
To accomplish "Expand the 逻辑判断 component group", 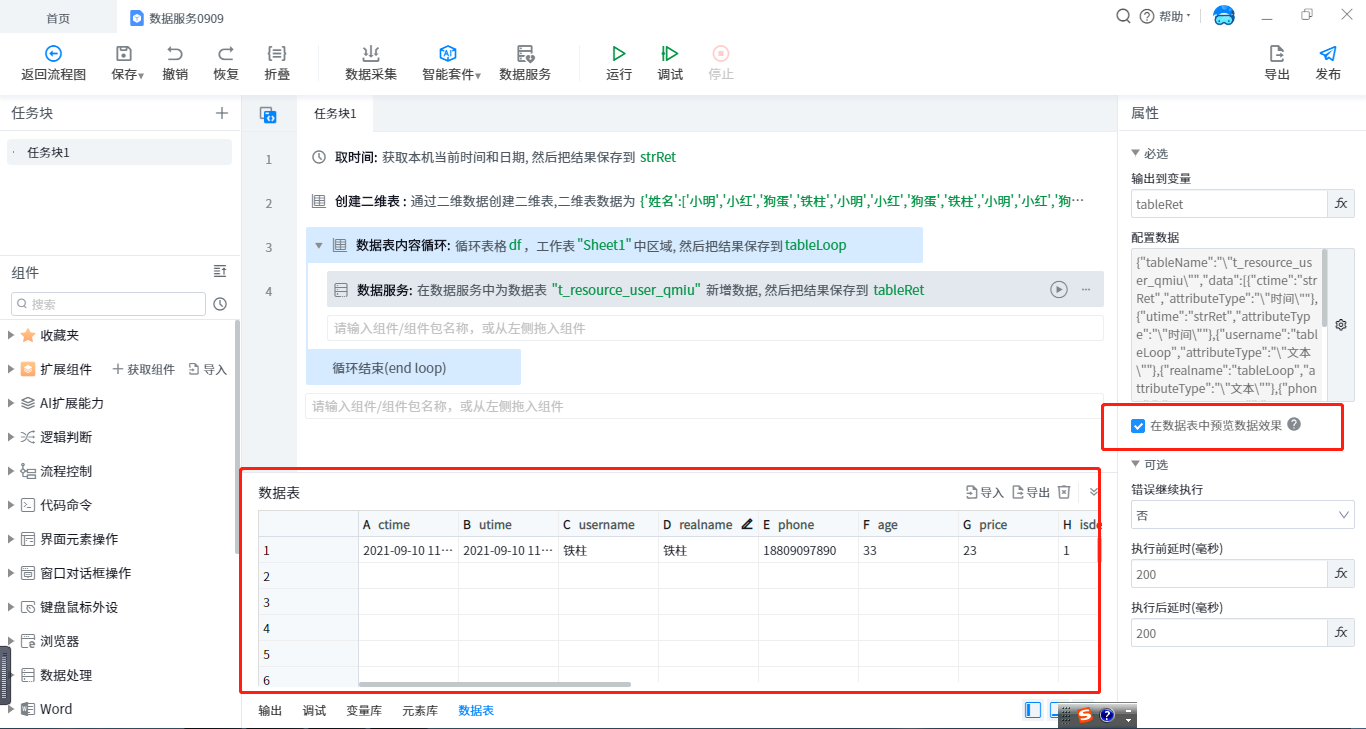I will pos(11,437).
